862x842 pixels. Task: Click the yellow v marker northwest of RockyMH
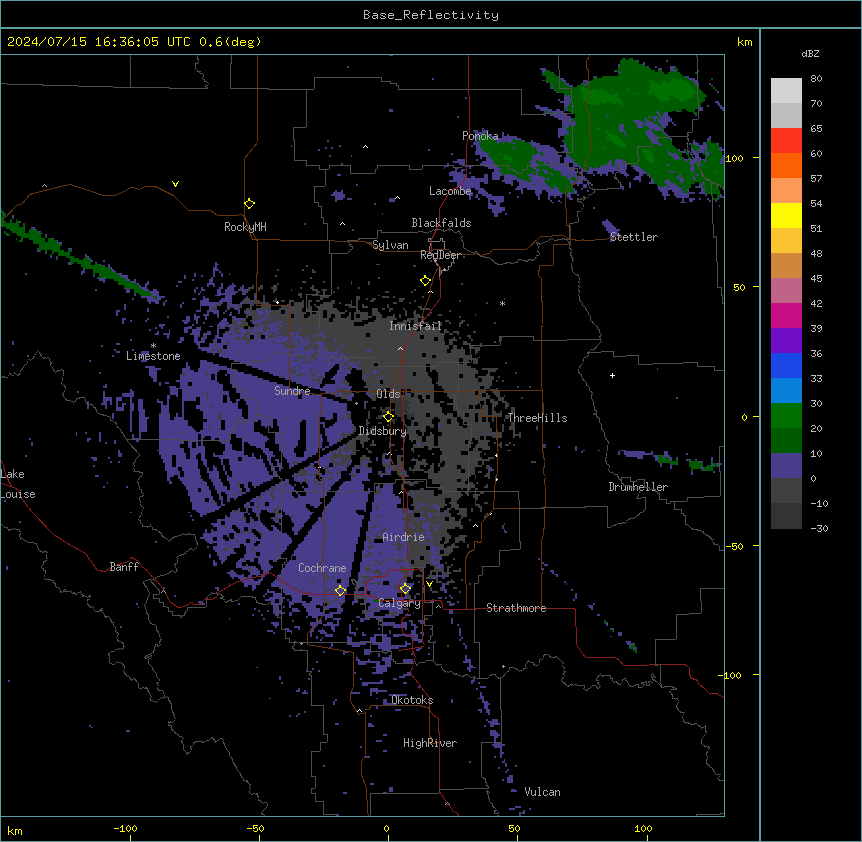click(x=175, y=184)
